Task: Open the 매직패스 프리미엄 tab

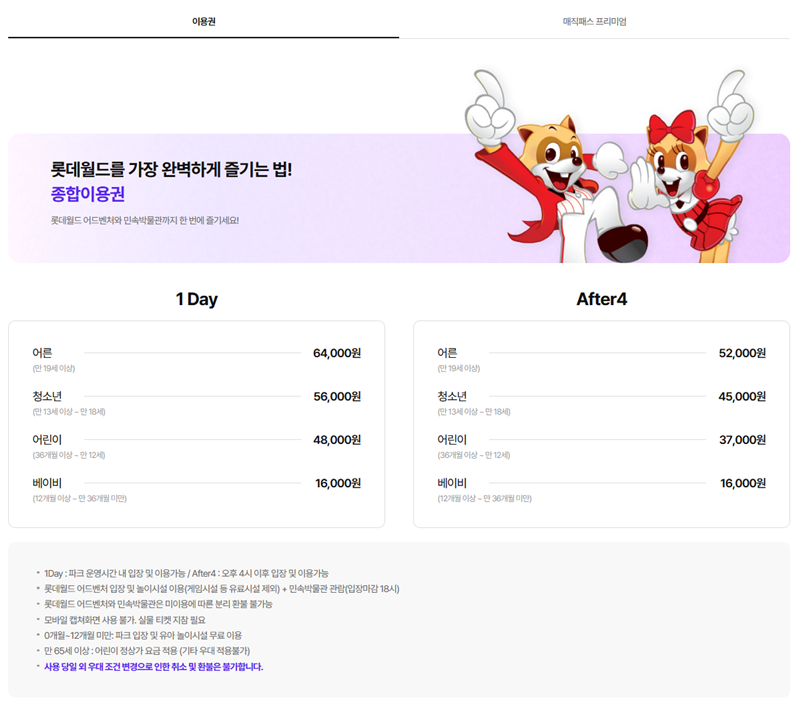Action: 594,21
